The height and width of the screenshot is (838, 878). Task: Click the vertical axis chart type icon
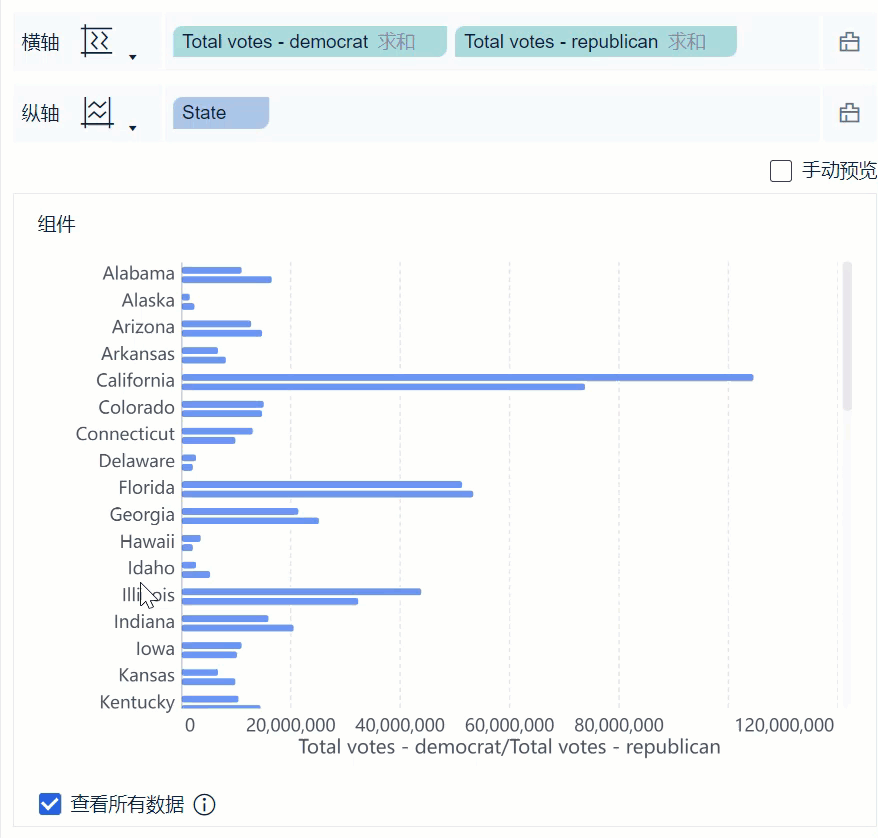97,112
